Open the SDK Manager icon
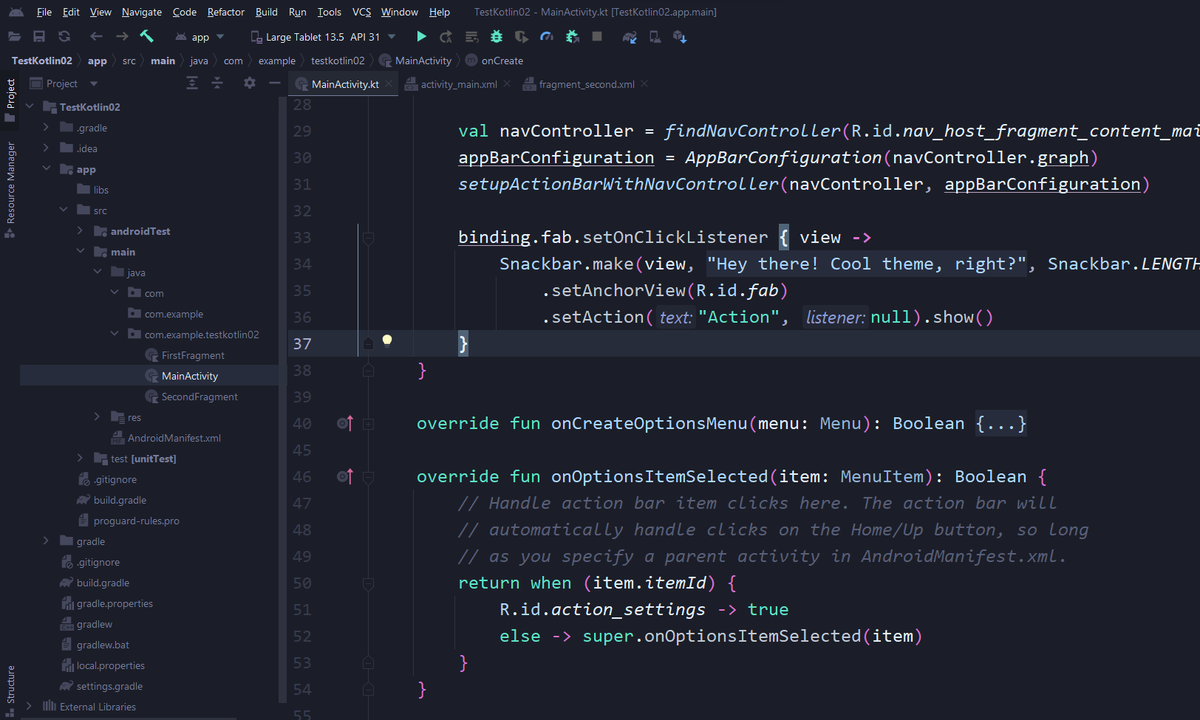 pyautogui.click(x=680, y=37)
